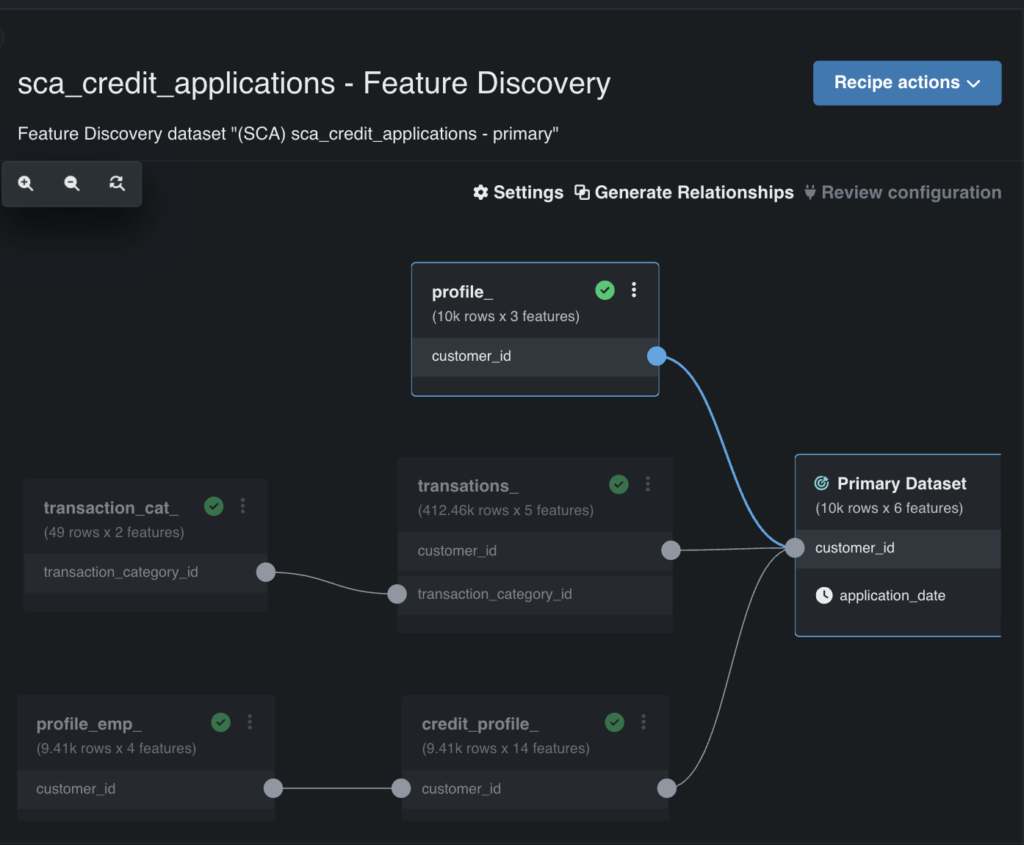Click the zoom in magnifier icon
This screenshot has width=1024, height=845.
click(x=25, y=183)
